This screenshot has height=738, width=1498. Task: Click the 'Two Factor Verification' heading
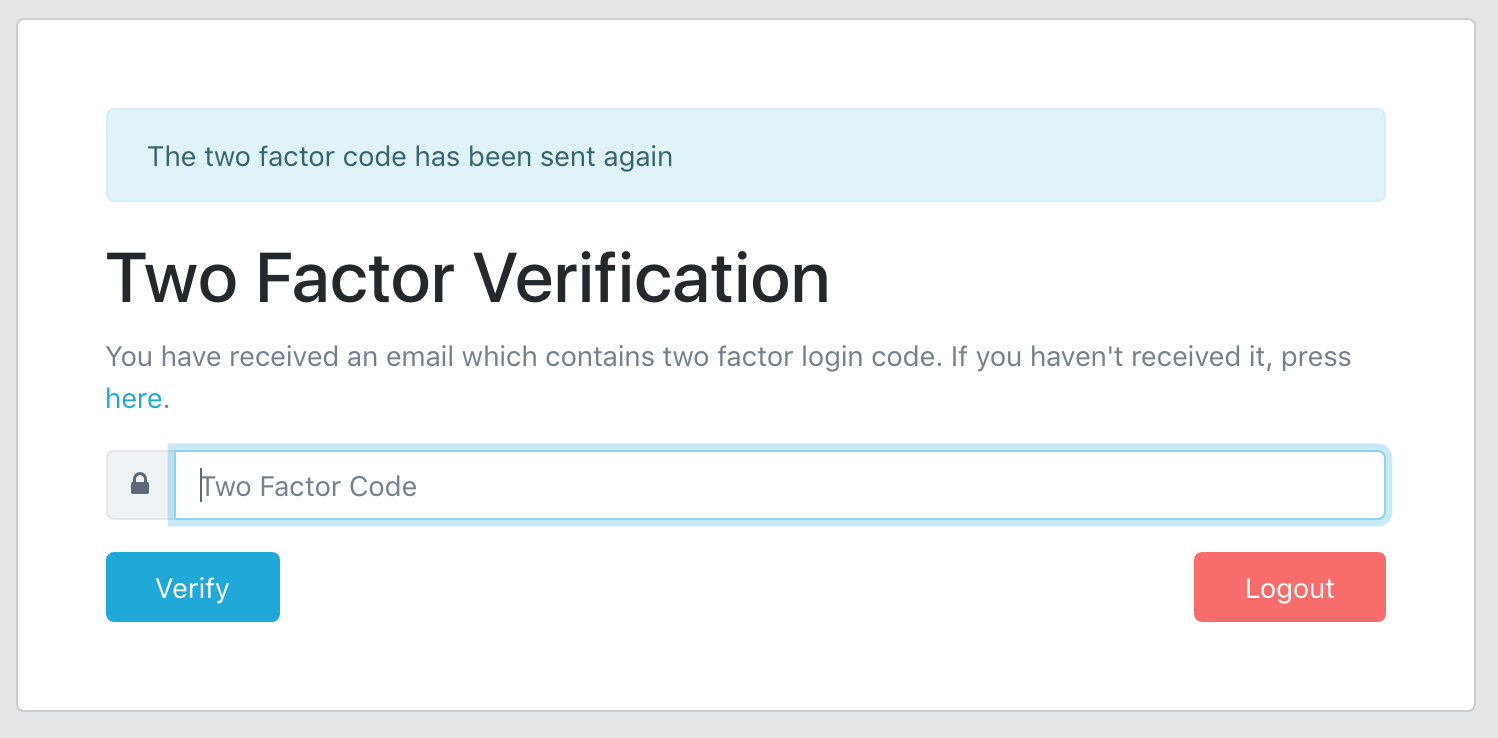[x=467, y=278]
